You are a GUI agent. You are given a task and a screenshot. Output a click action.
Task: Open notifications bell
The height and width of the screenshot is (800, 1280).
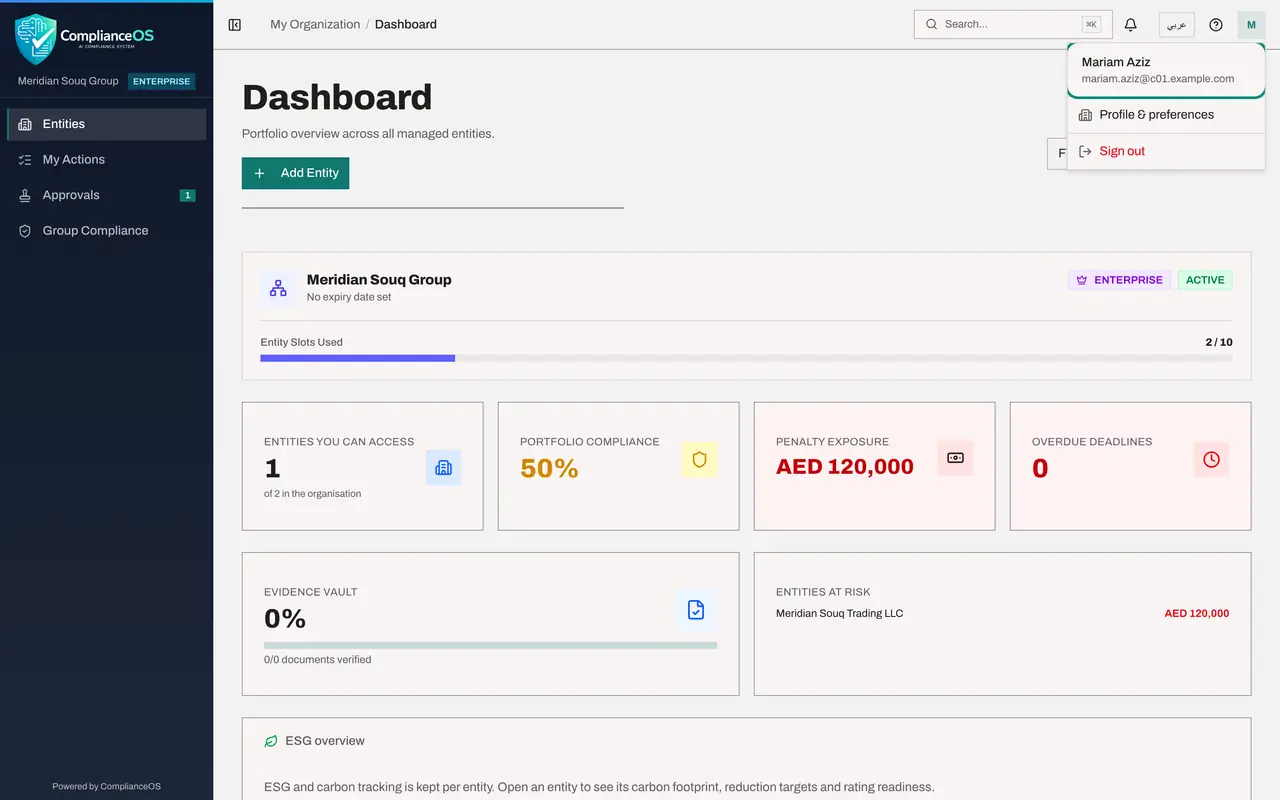coord(1131,25)
